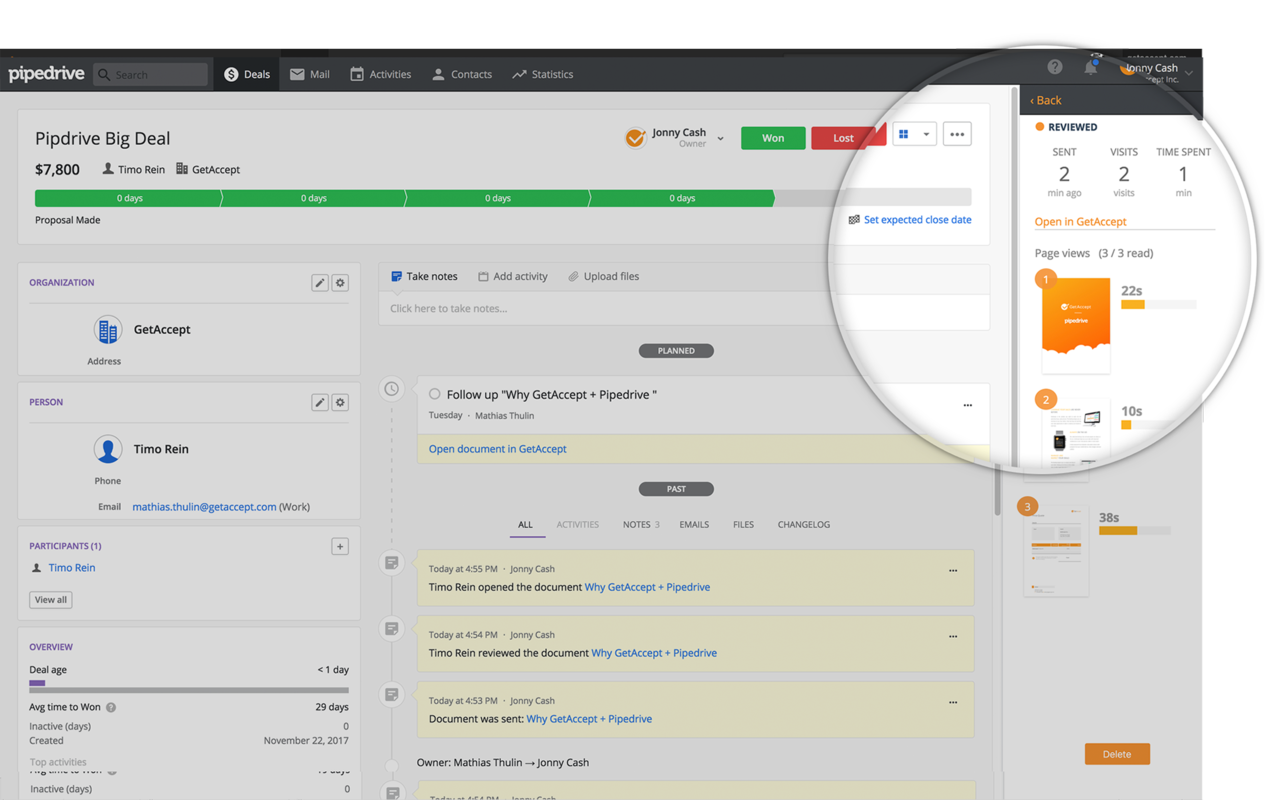
Task: Click Set expected close date link
Action: 917,220
